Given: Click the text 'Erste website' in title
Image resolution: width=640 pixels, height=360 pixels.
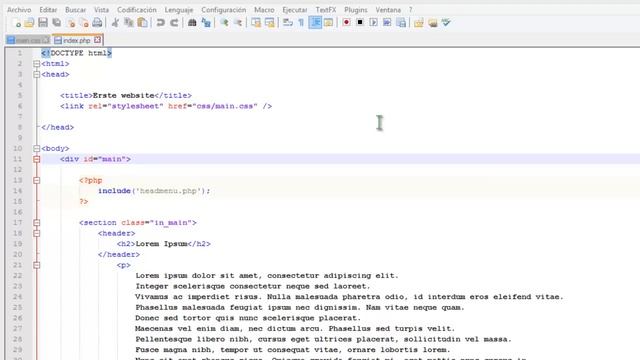Looking at the screenshot, I should click(x=123, y=96).
